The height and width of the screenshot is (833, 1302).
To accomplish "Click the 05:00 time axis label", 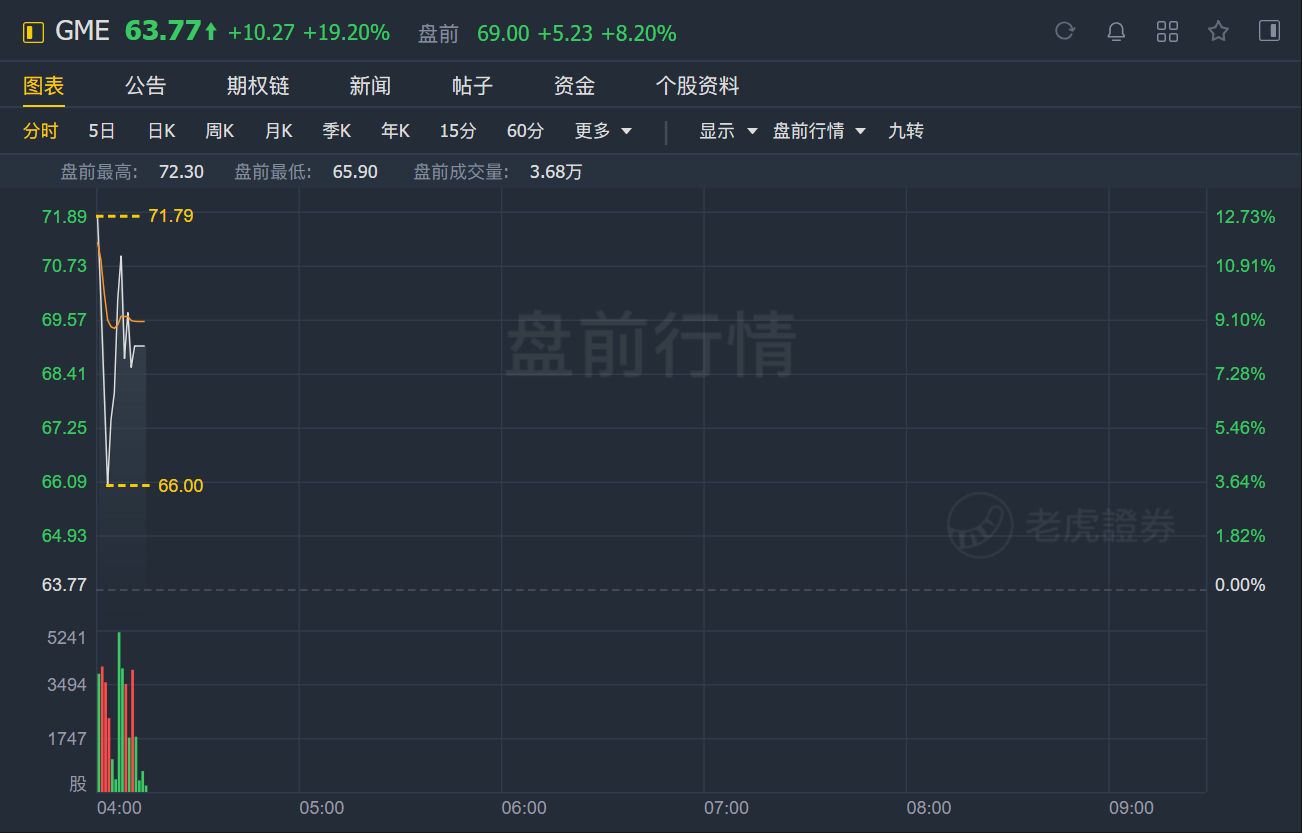I will [x=321, y=808].
